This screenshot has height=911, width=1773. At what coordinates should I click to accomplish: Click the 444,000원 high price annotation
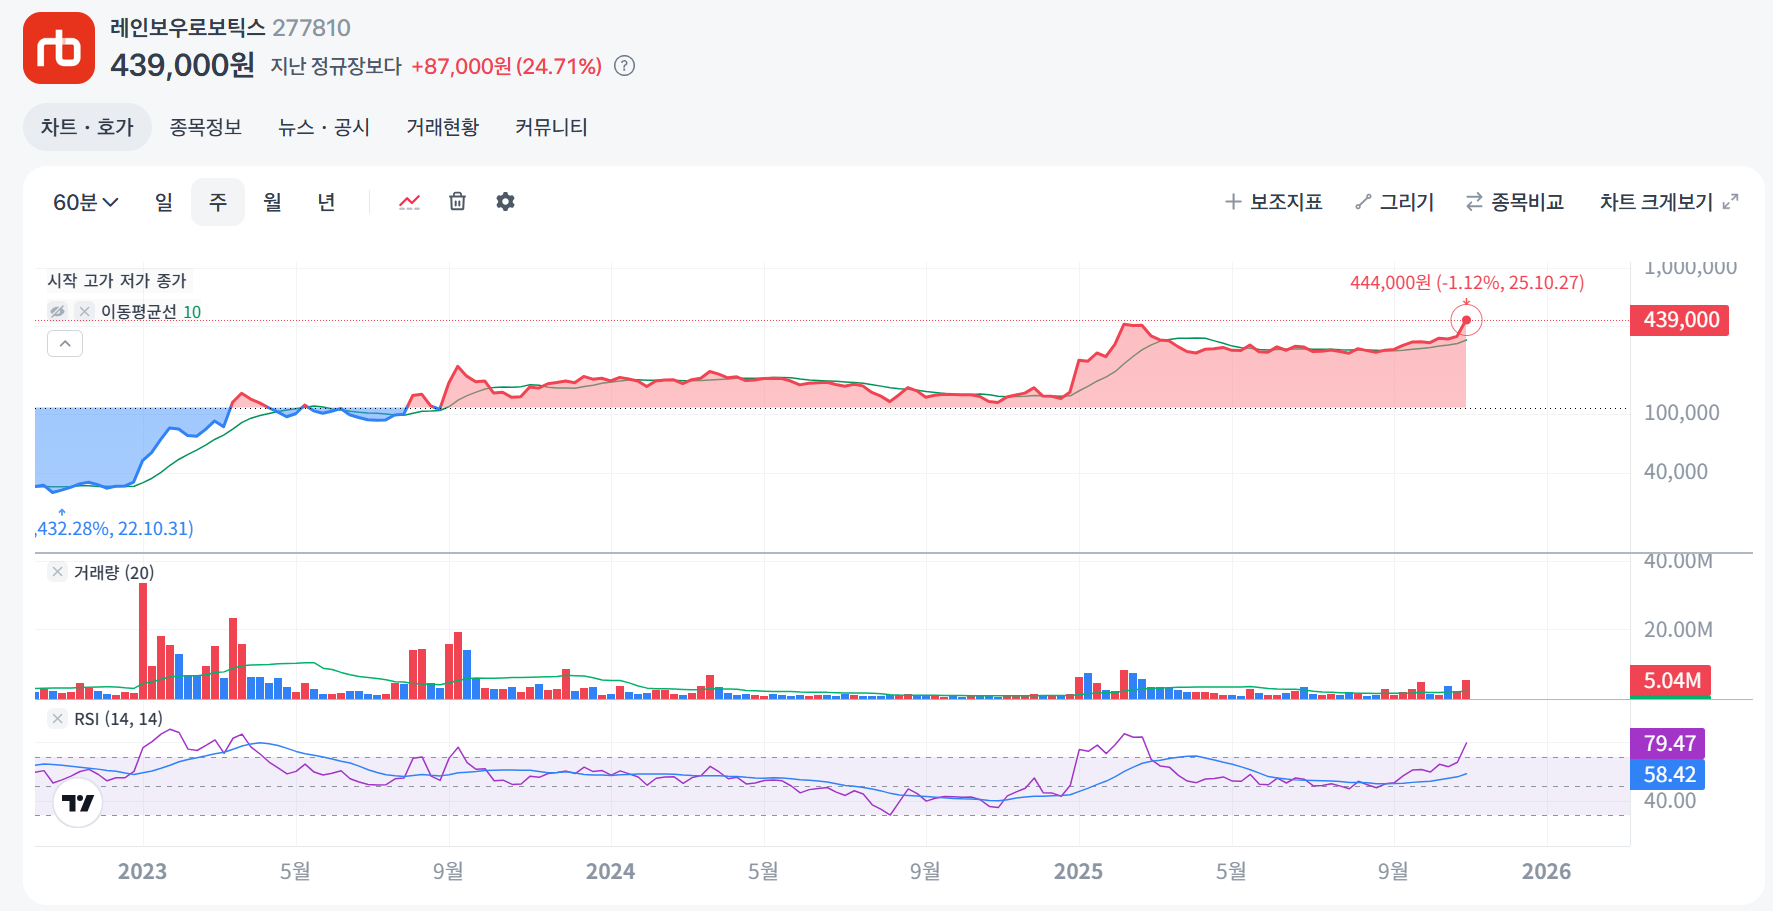[x=1467, y=283]
